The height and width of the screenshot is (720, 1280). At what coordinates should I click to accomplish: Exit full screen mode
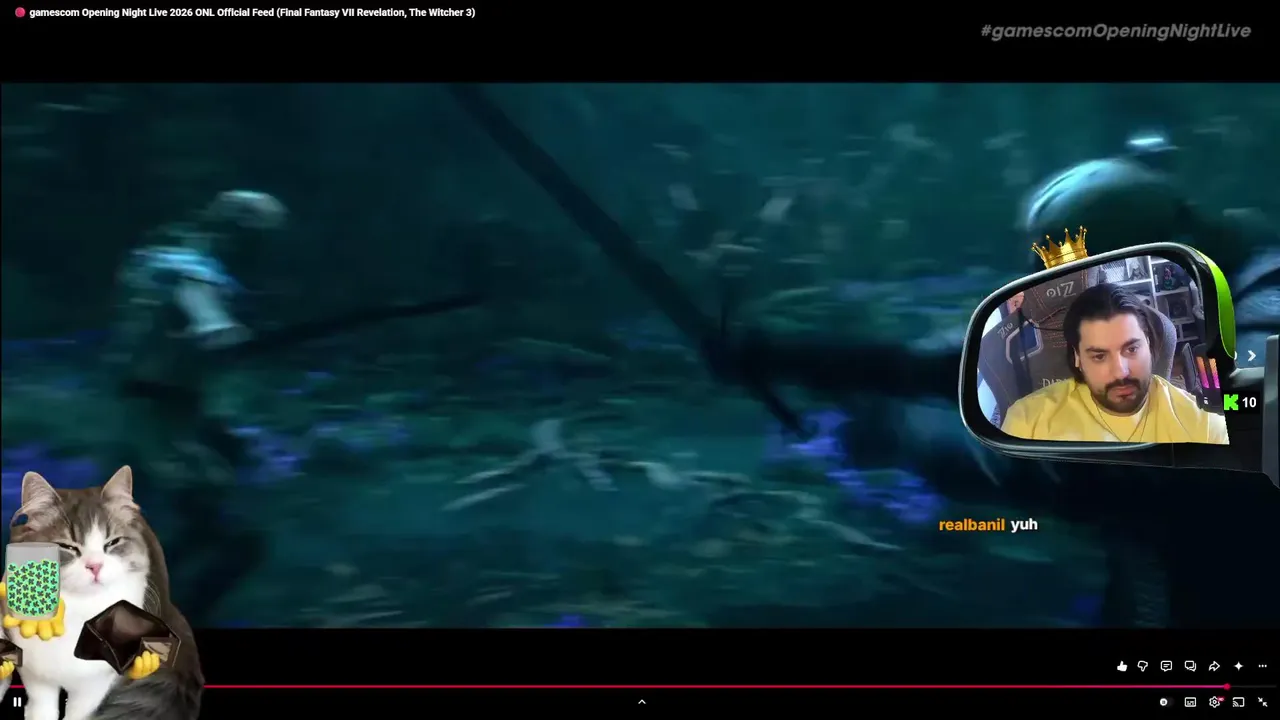click(x=1262, y=702)
